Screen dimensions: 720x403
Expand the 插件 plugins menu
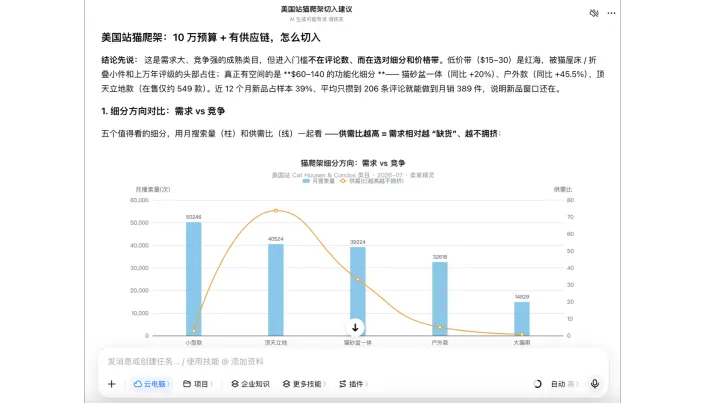click(x=353, y=384)
